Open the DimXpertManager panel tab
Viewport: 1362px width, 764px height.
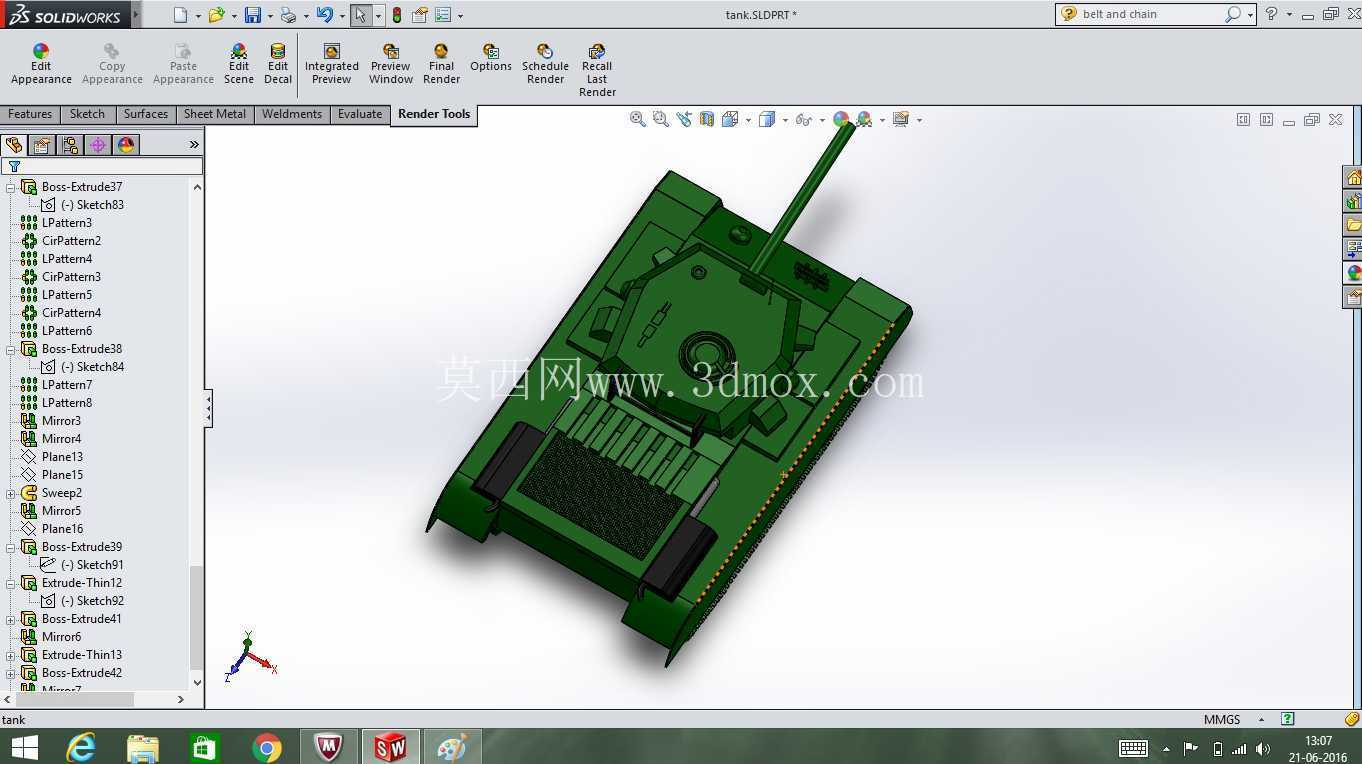[x=98, y=145]
